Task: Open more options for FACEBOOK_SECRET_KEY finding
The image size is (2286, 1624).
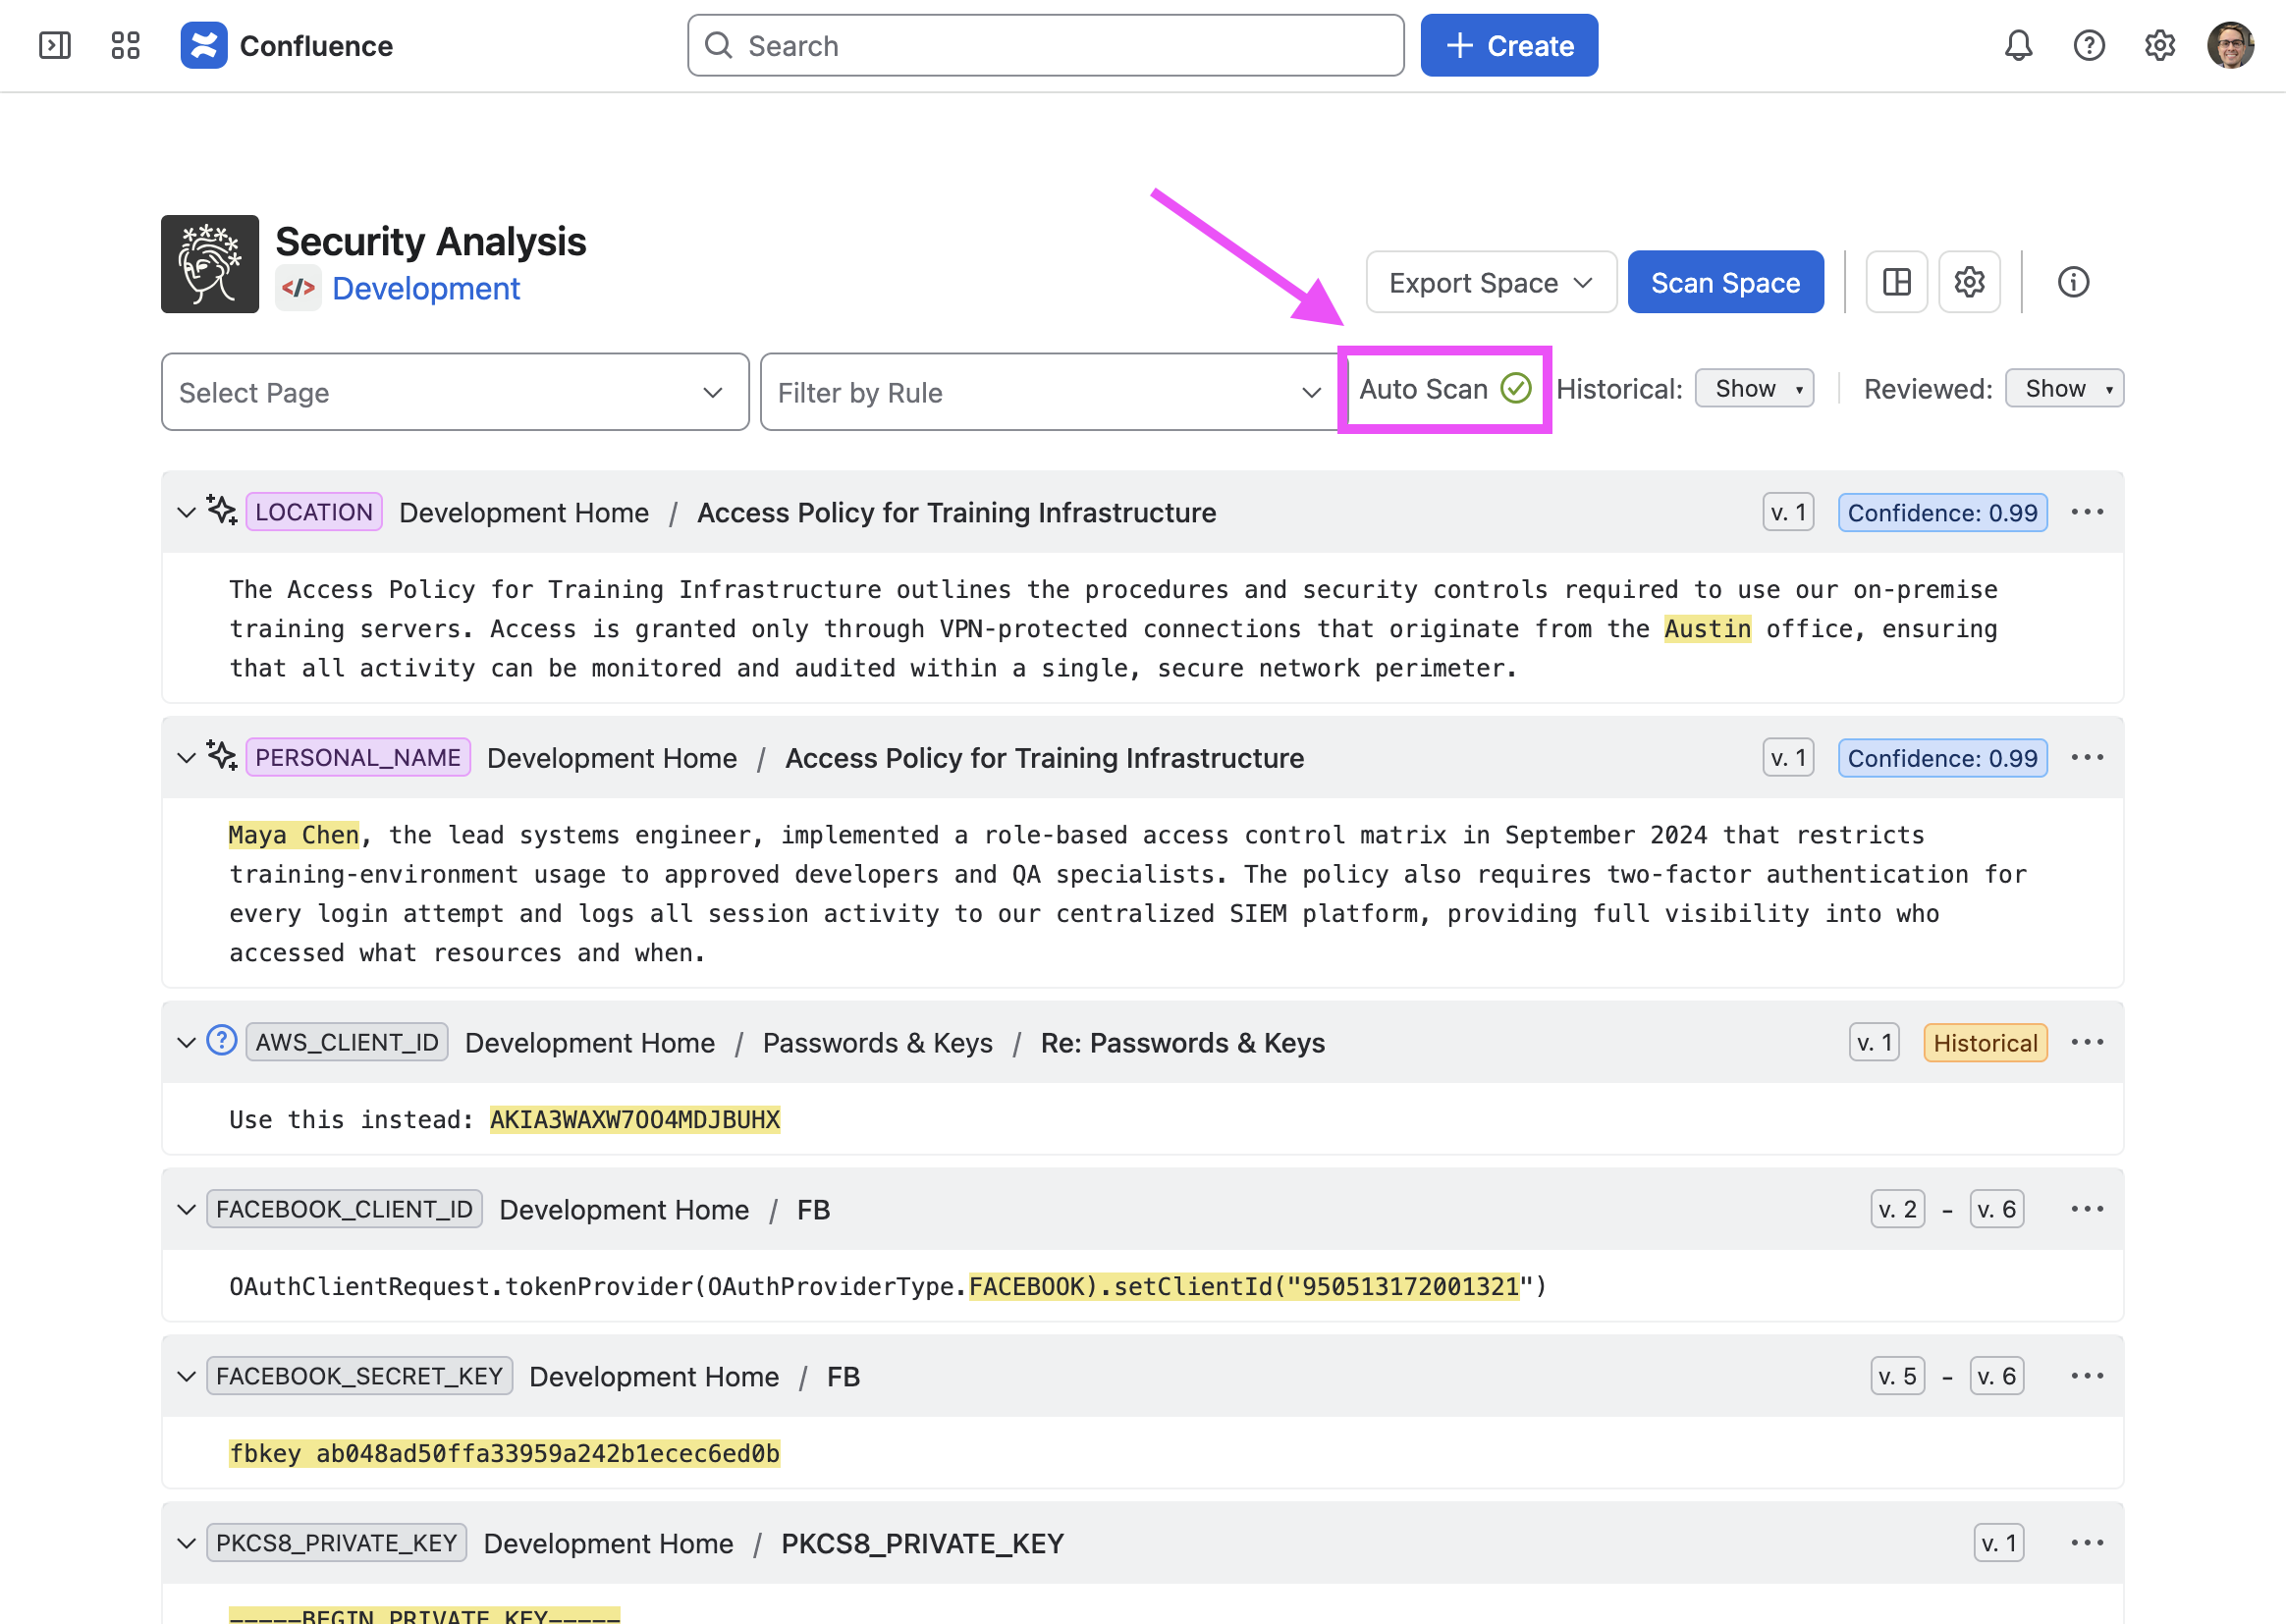Action: (x=2087, y=1376)
